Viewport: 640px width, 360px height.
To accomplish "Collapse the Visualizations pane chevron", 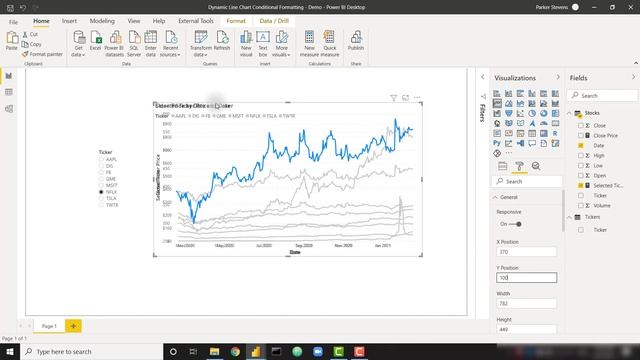I will click(x=558, y=77).
